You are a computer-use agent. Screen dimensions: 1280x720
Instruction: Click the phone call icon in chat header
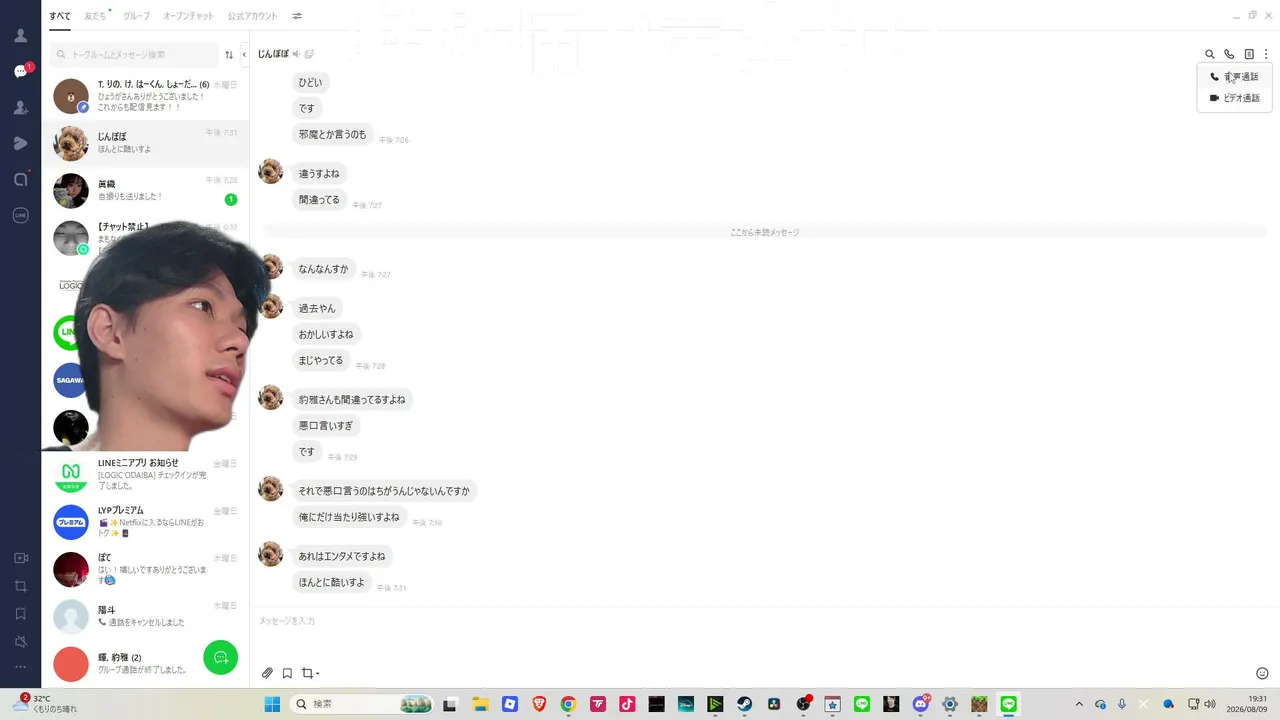1229,54
